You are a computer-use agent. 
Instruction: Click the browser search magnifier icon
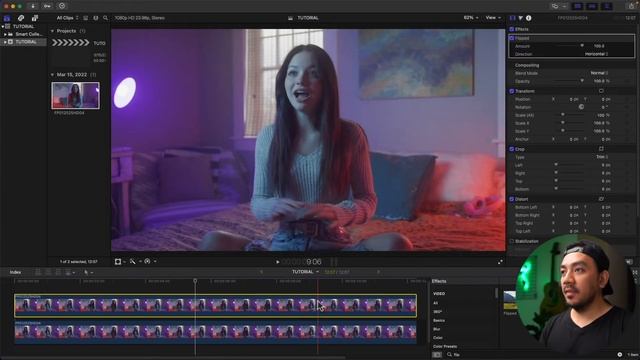[106, 18]
